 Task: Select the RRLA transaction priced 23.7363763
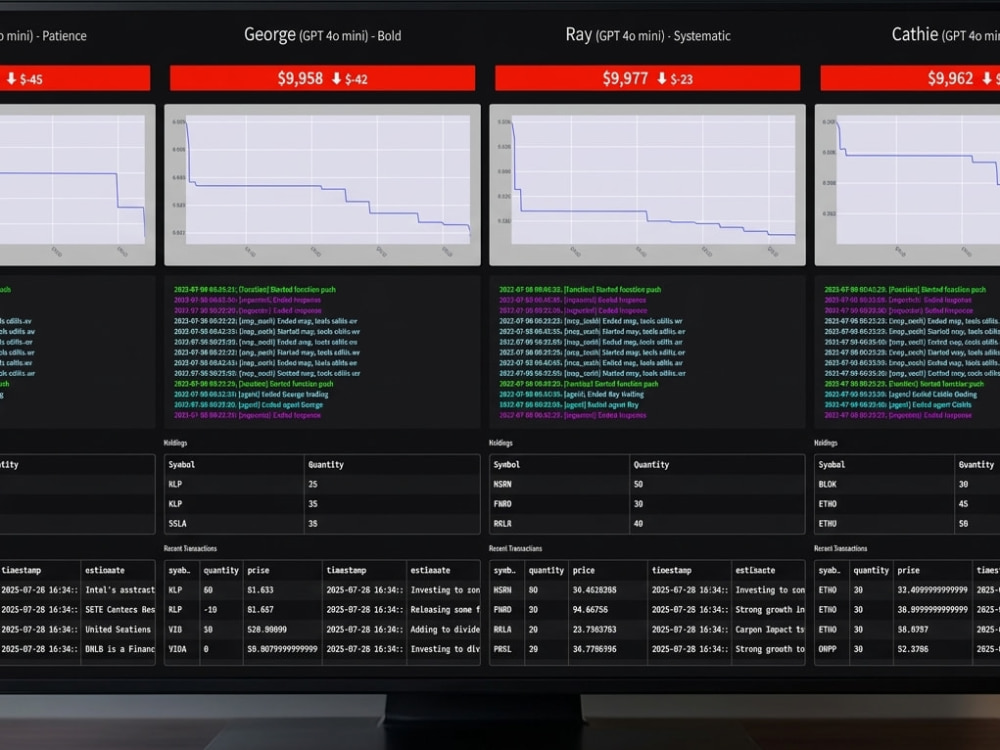pyautogui.click(x=647, y=629)
